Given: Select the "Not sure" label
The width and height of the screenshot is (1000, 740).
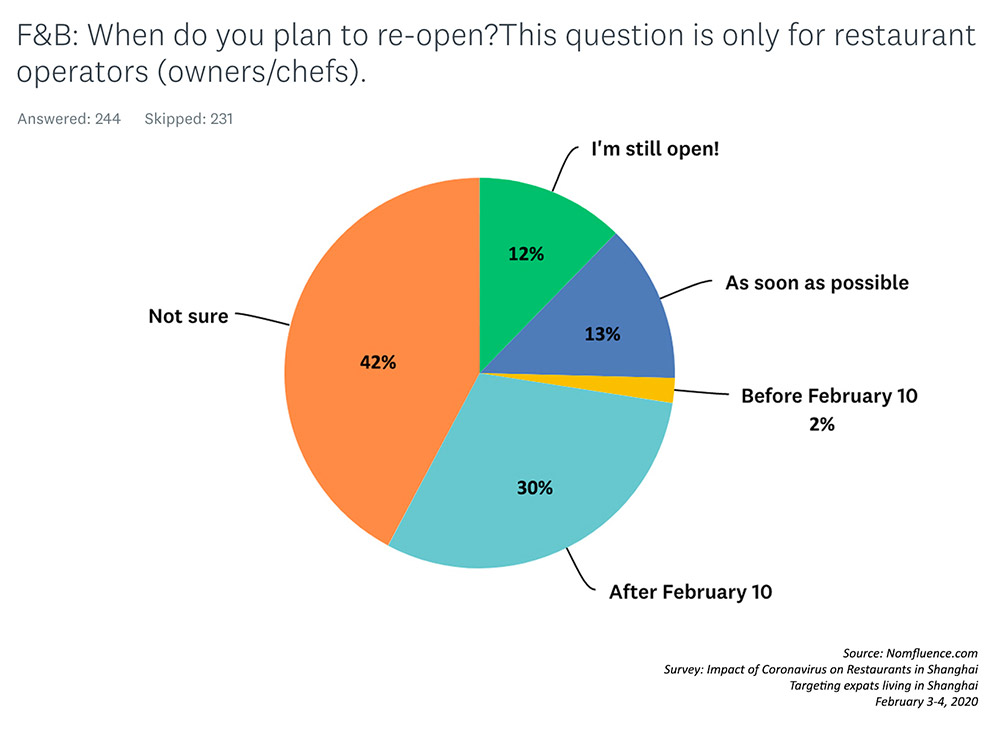Looking at the screenshot, I should 188,316.
